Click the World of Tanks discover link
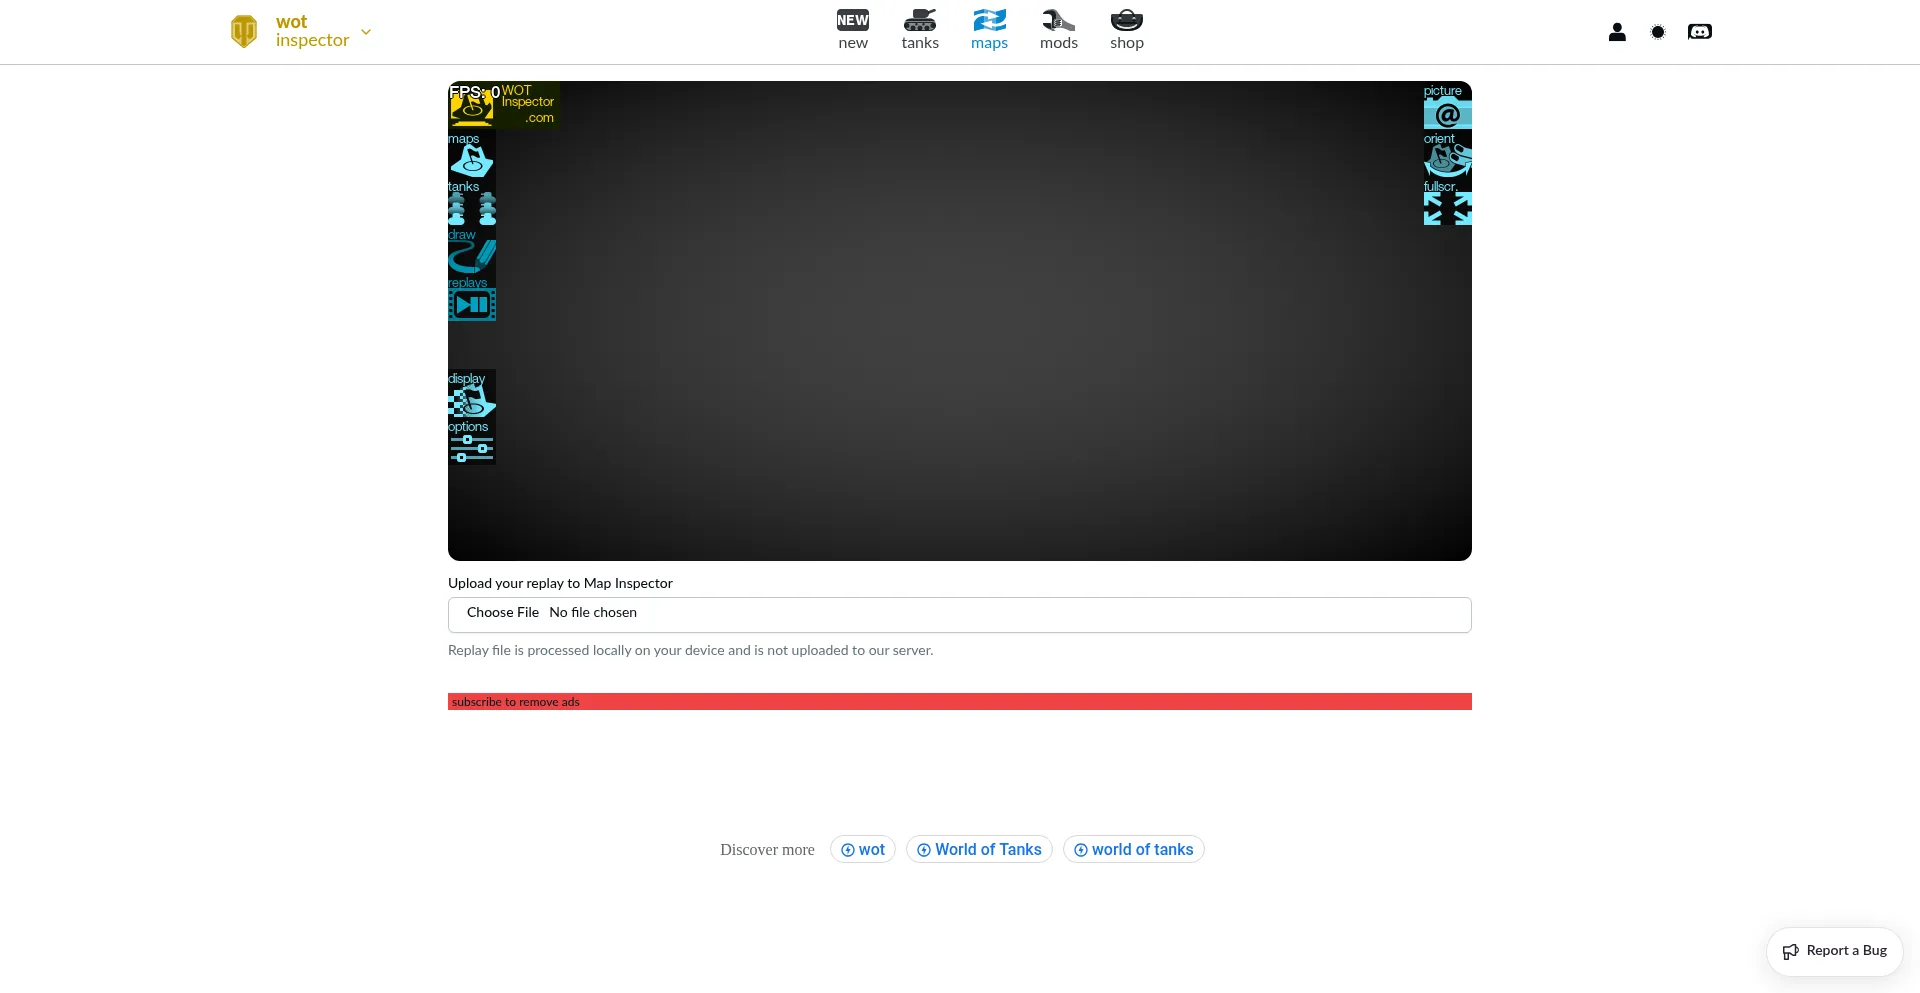Image resolution: width=1920 pixels, height=993 pixels. [x=979, y=850]
